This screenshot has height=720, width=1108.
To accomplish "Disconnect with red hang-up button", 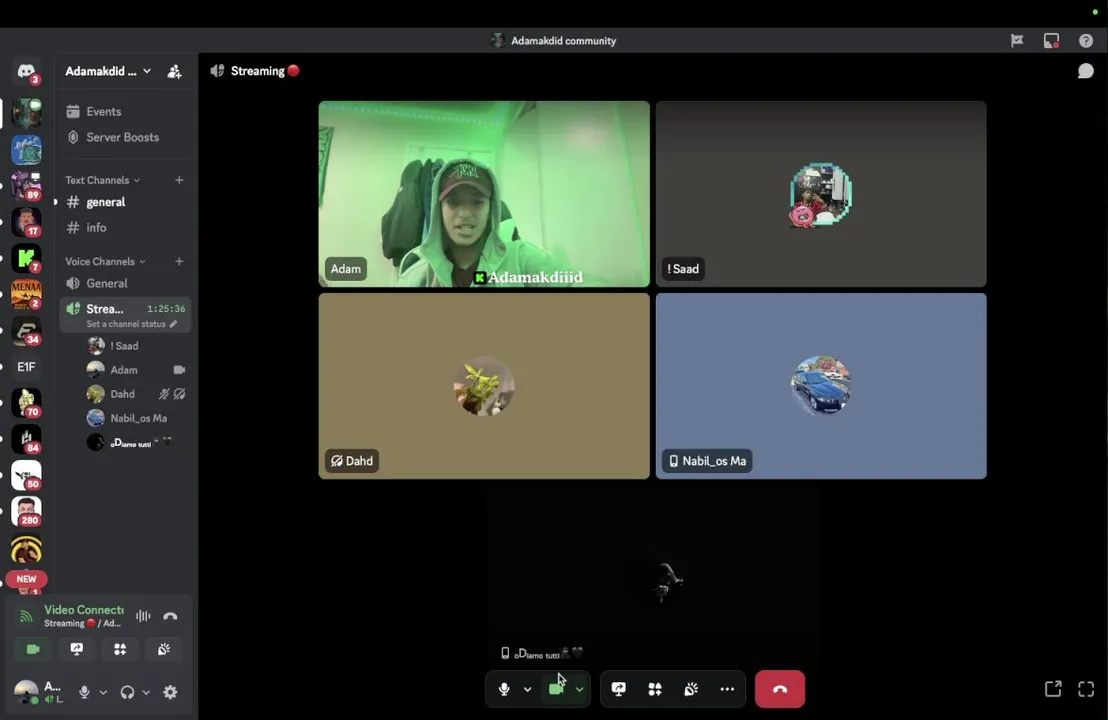I will pyautogui.click(x=780, y=689).
